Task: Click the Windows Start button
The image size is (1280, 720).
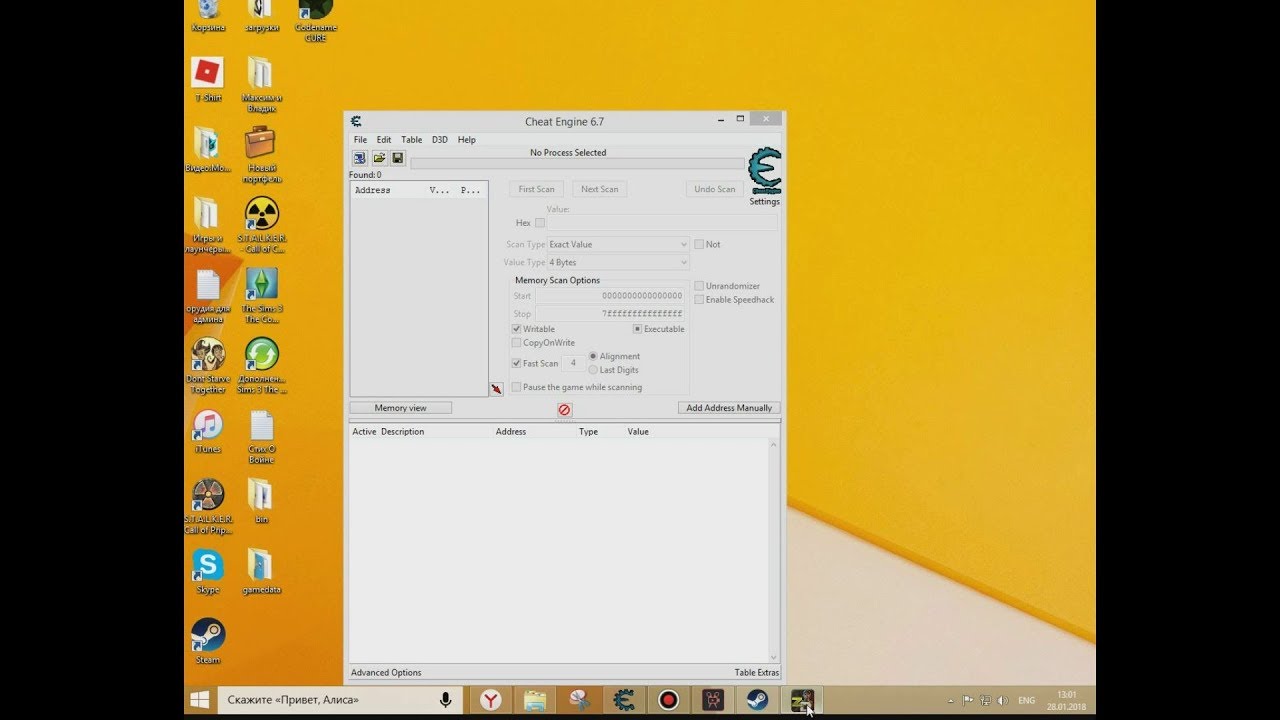Action: (x=200, y=700)
